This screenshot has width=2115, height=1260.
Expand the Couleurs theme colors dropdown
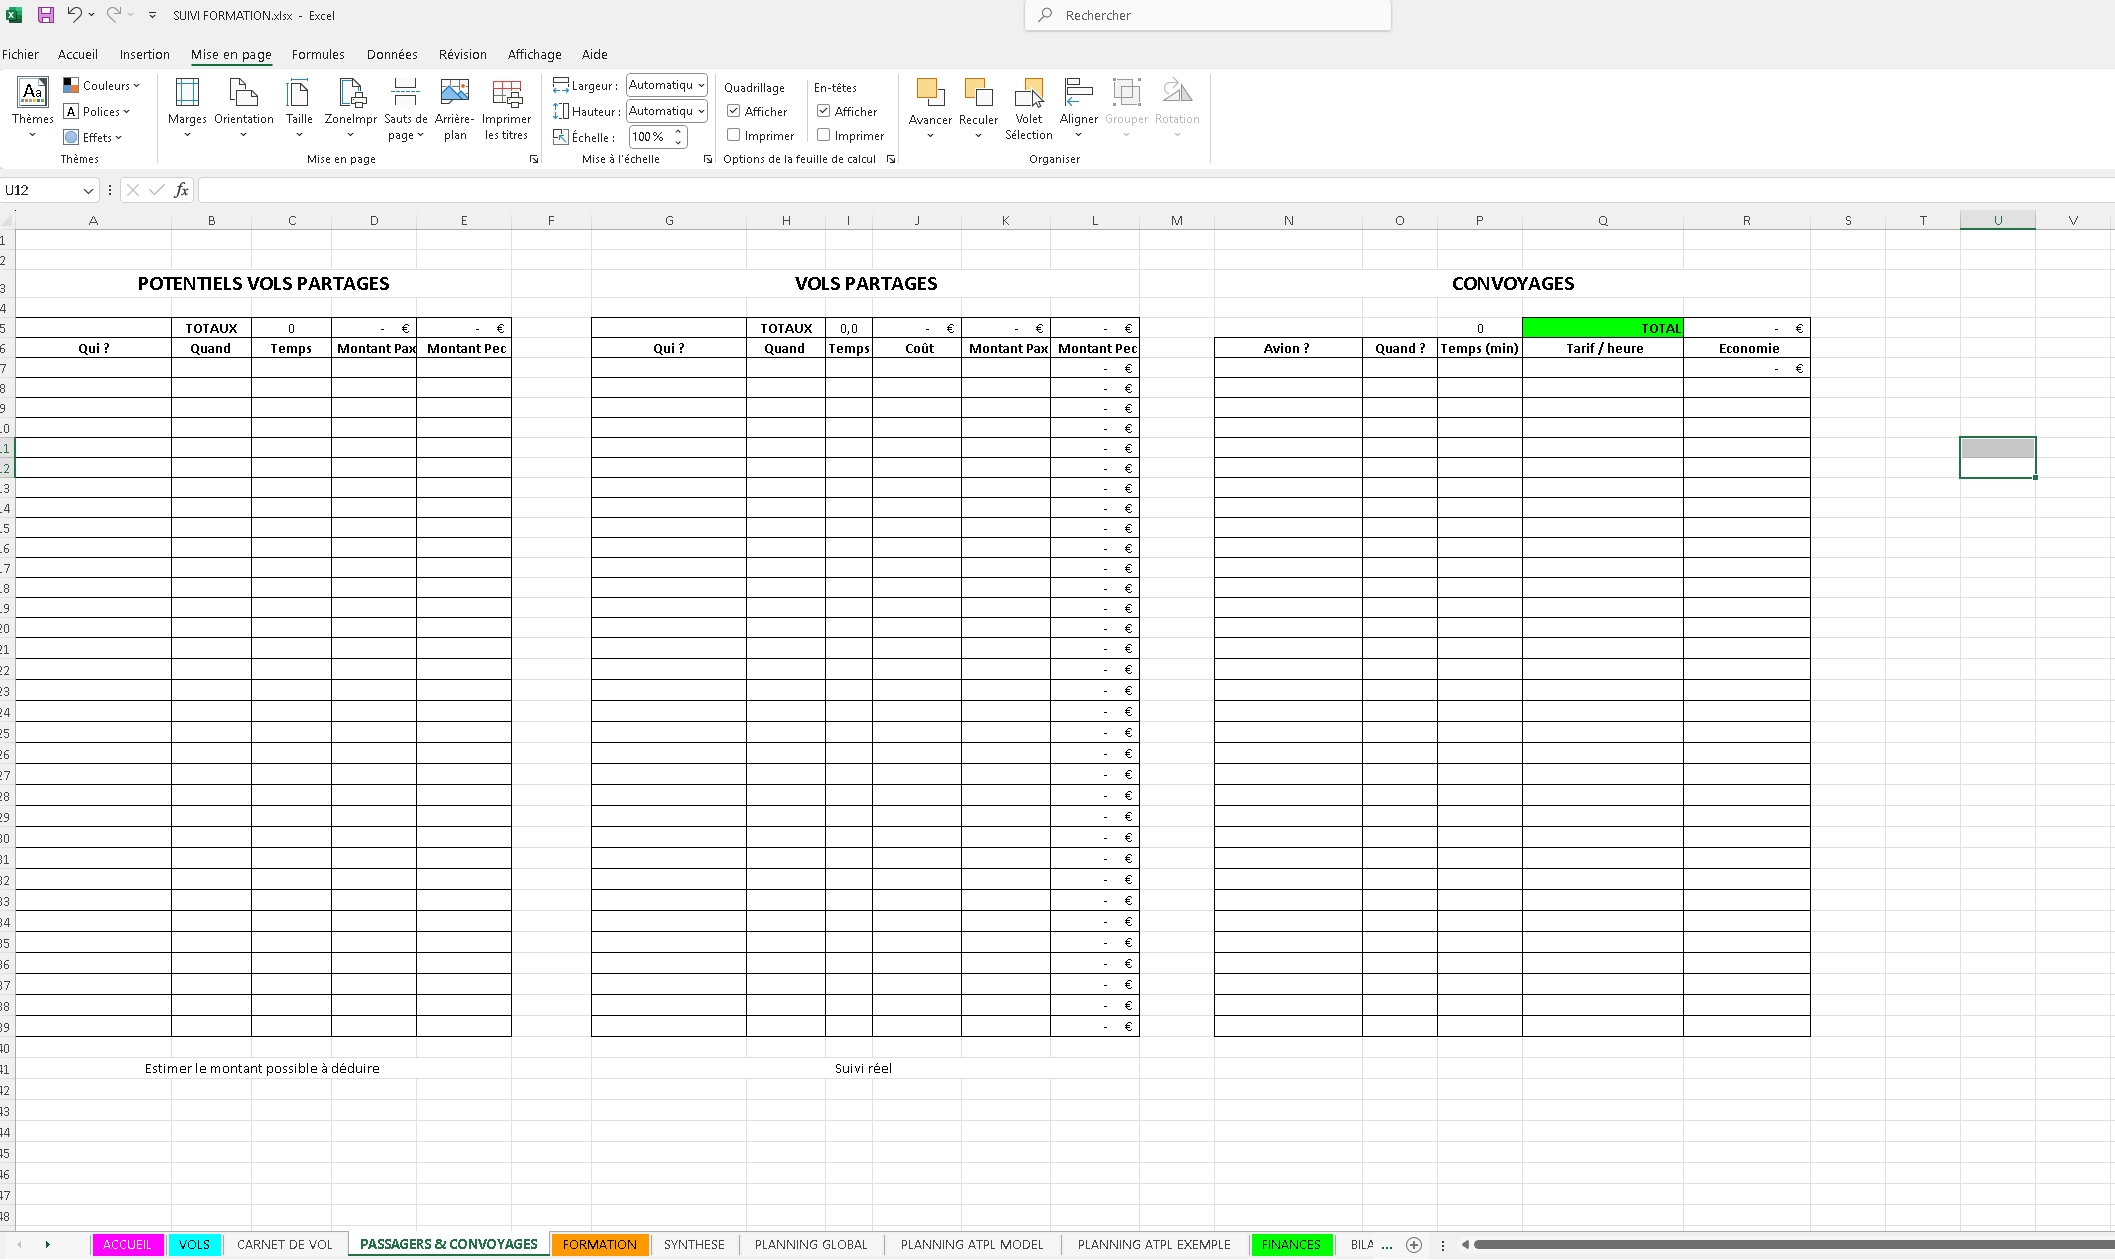pyautogui.click(x=102, y=85)
